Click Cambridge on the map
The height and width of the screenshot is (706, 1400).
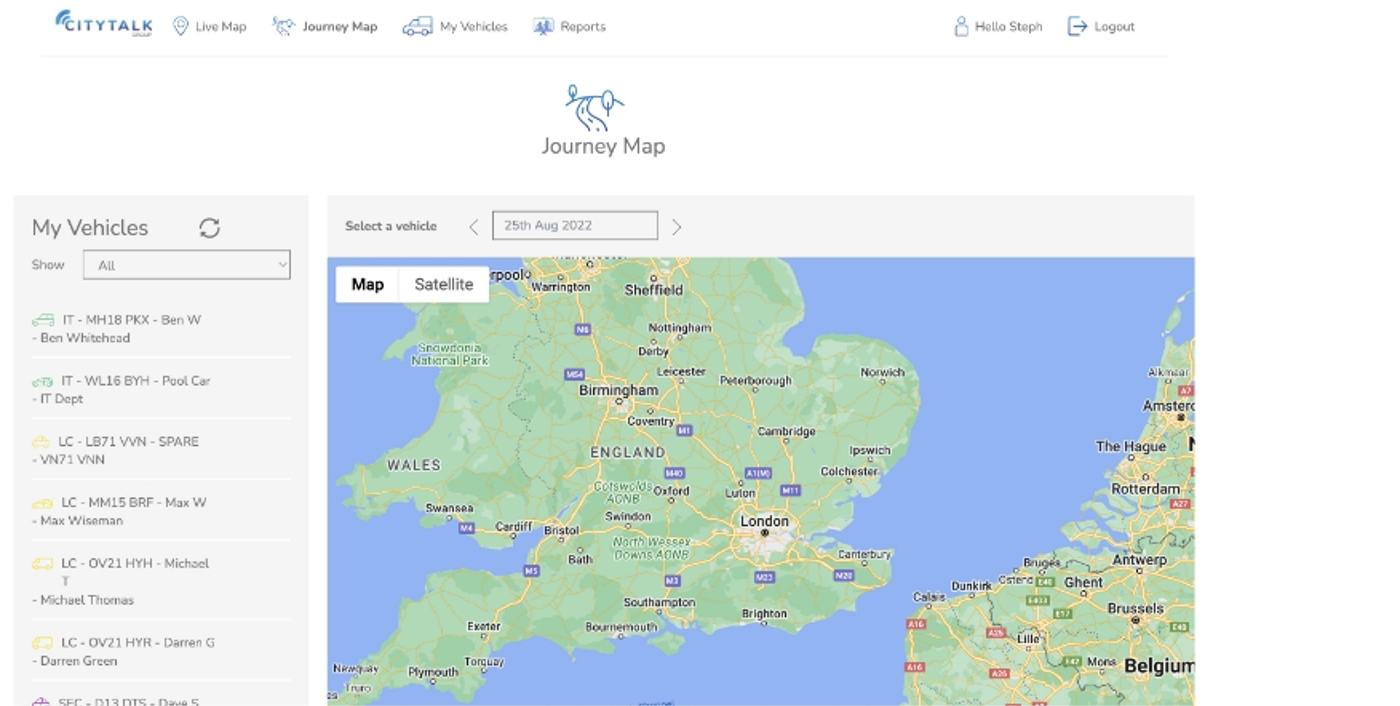click(x=787, y=432)
